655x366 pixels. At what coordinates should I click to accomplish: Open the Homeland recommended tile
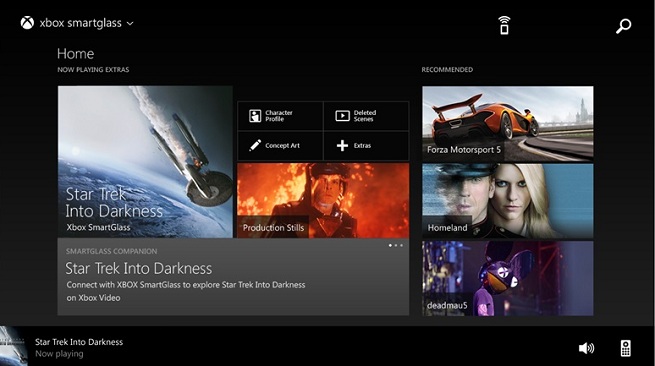(508, 201)
